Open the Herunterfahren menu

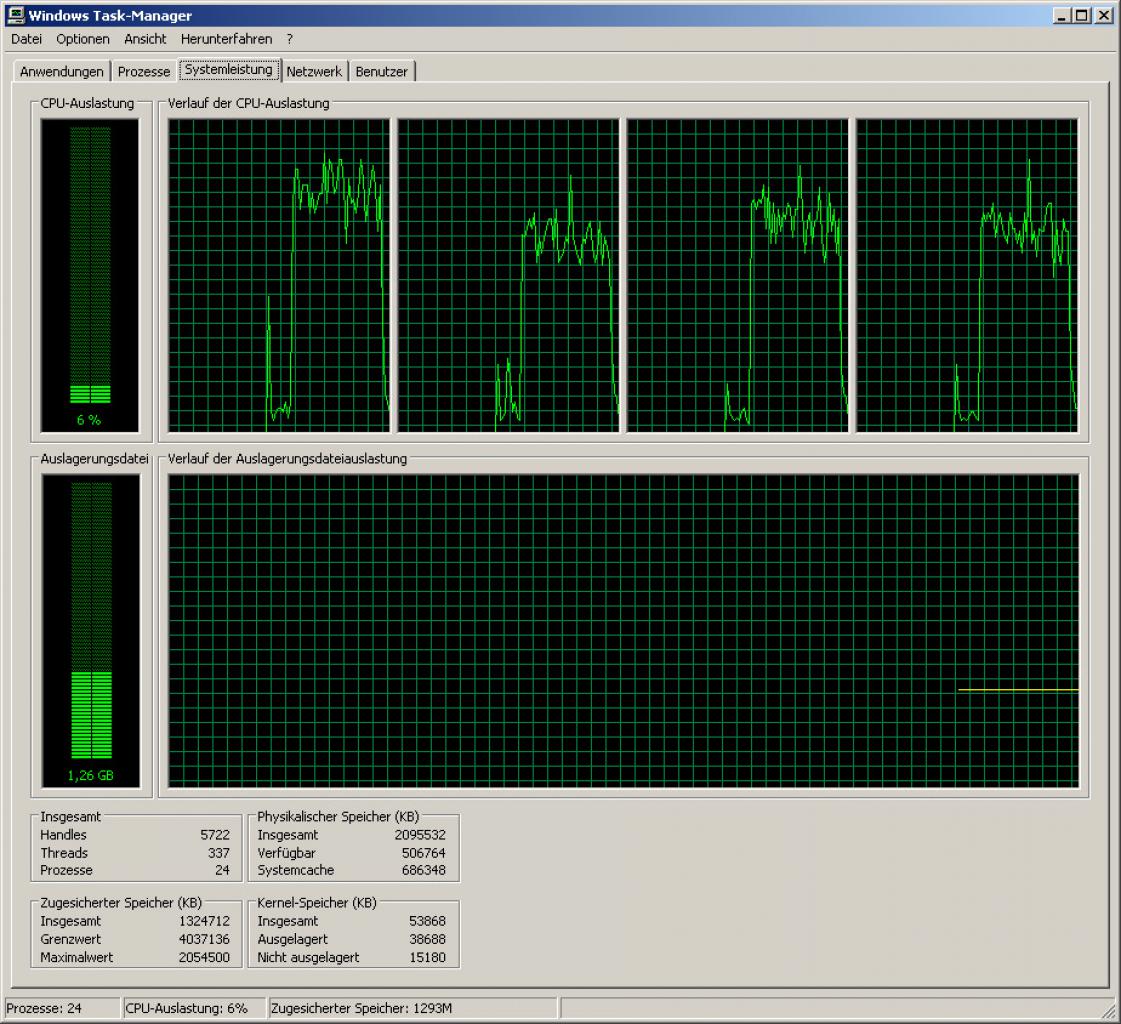227,39
